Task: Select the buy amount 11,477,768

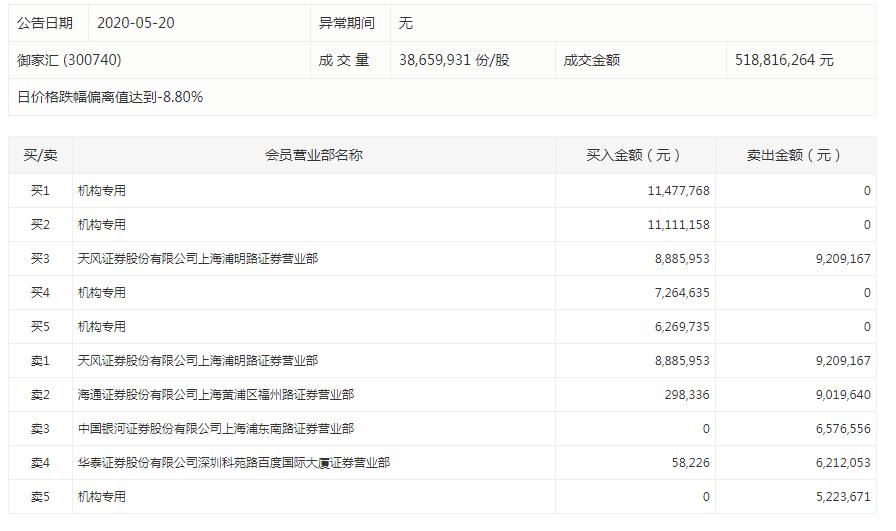Action: [x=678, y=190]
